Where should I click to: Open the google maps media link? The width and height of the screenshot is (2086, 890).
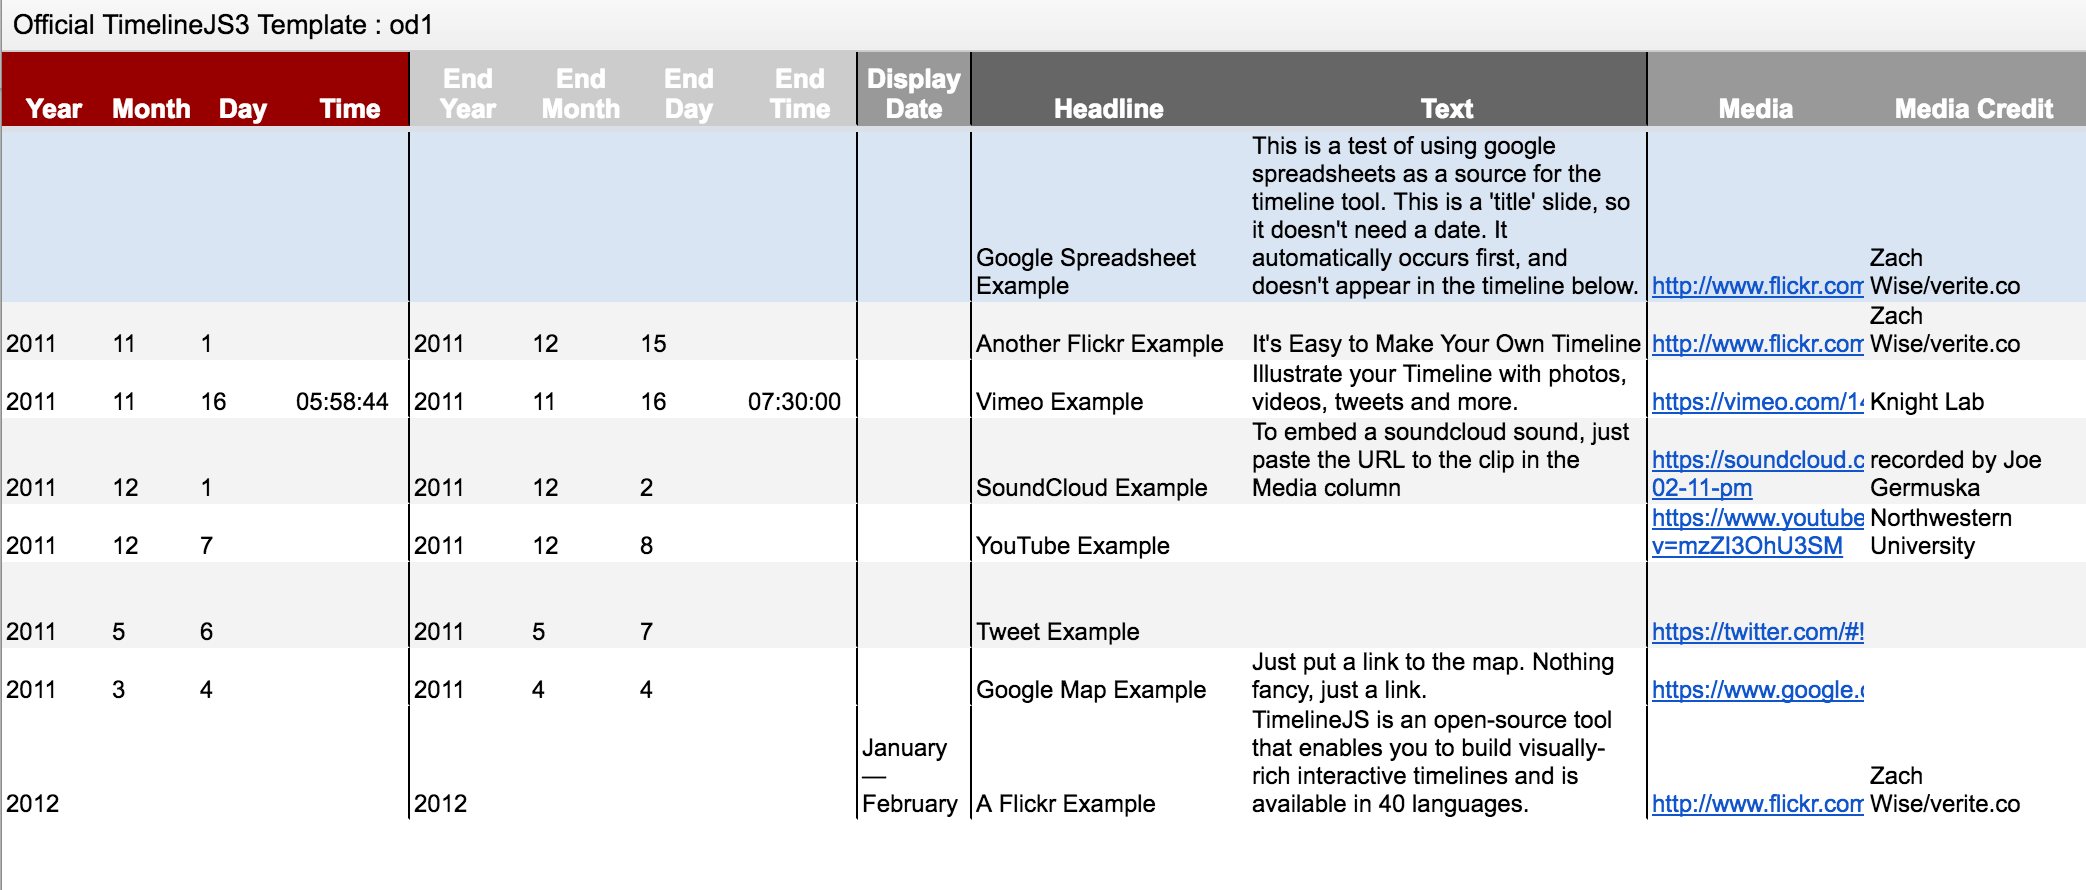click(1758, 690)
